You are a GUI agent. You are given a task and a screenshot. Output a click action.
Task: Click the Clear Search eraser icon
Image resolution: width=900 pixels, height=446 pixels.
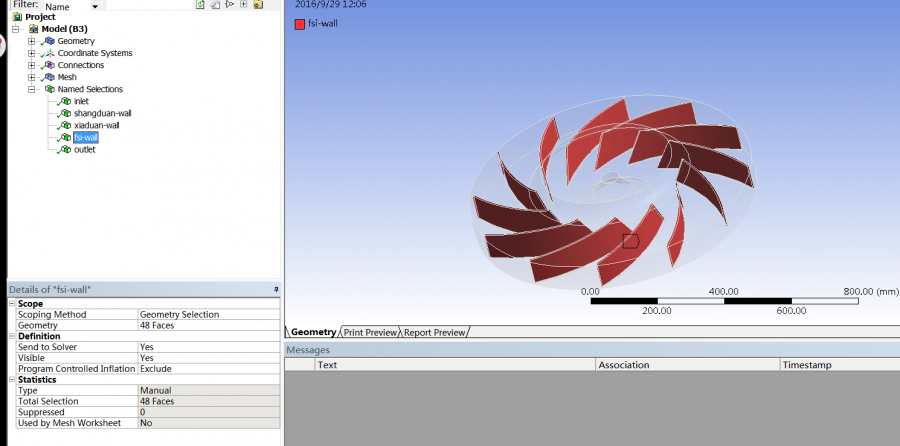(215, 4)
